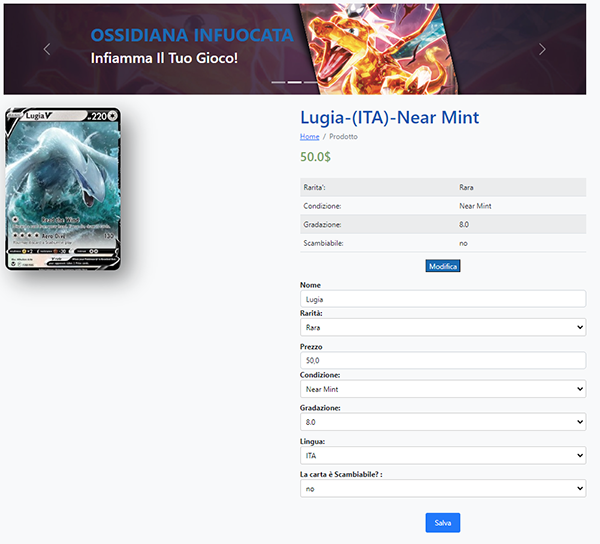
Task: Focus the Nome input field
Action: click(443, 299)
